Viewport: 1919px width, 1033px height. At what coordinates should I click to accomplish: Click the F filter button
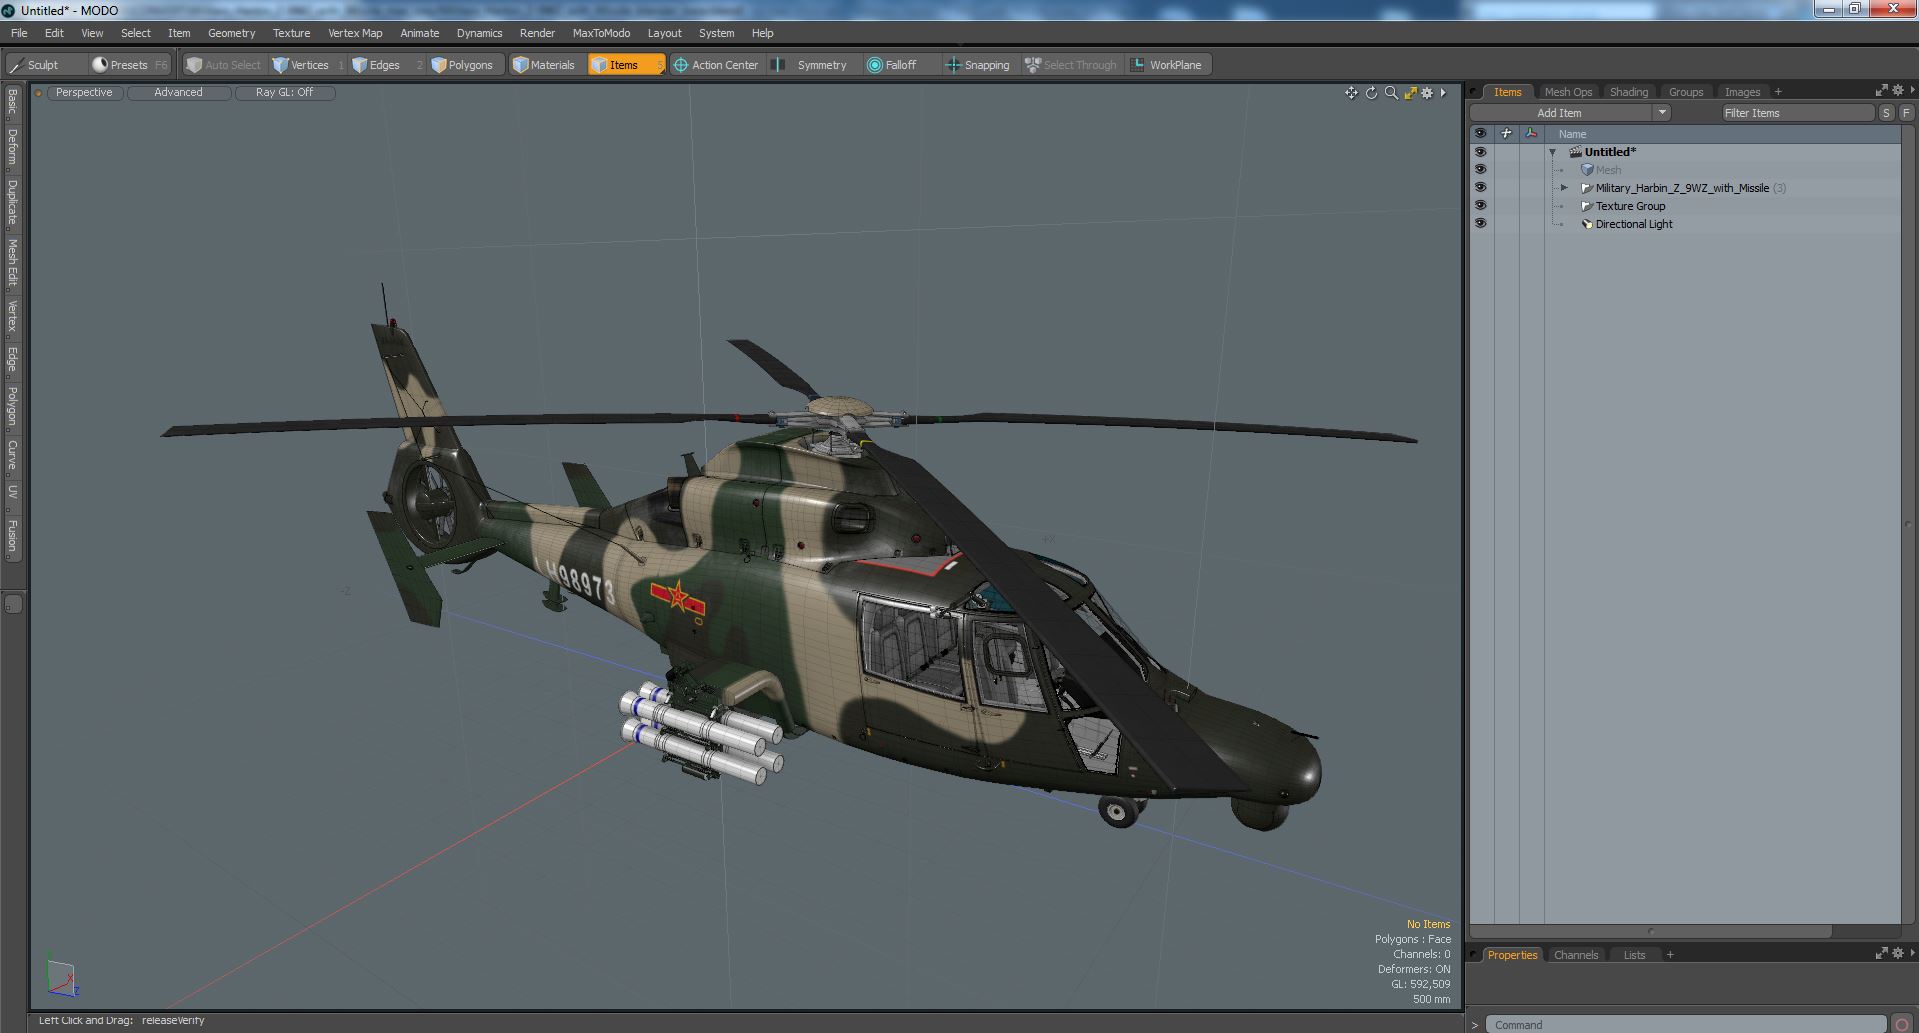pyautogui.click(x=1906, y=113)
